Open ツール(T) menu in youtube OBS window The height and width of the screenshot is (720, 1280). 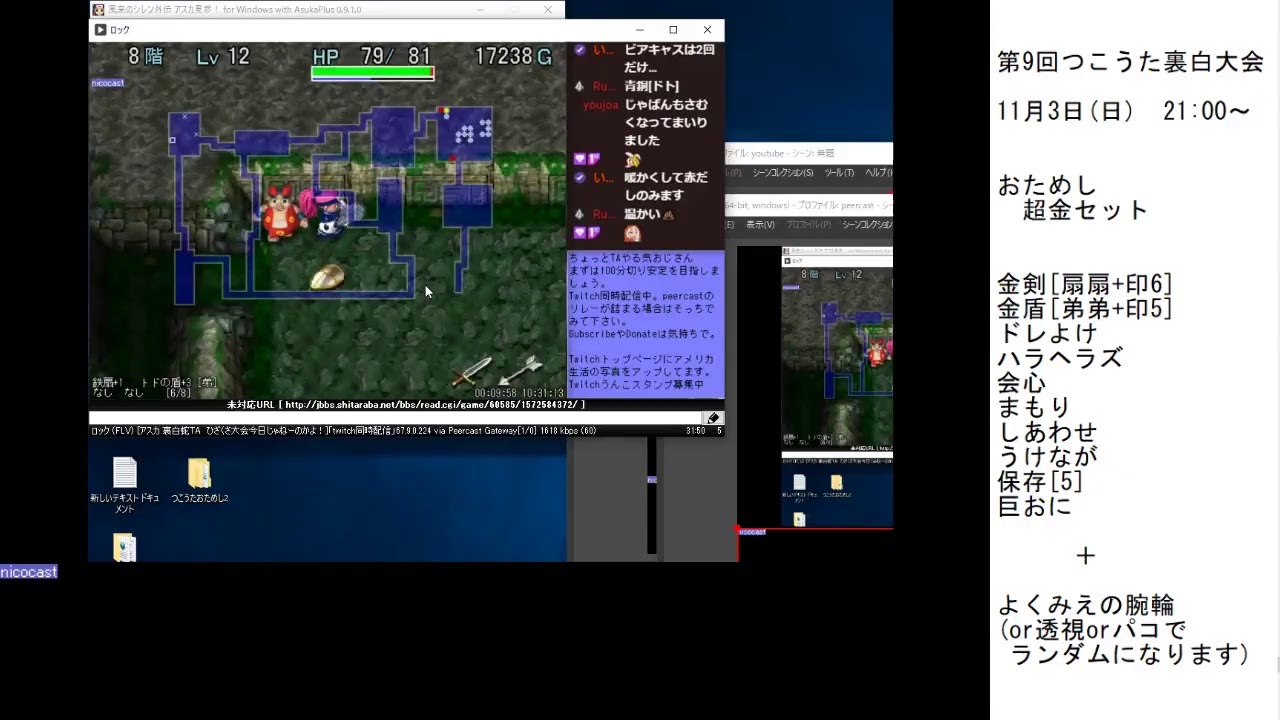pos(839,173)
